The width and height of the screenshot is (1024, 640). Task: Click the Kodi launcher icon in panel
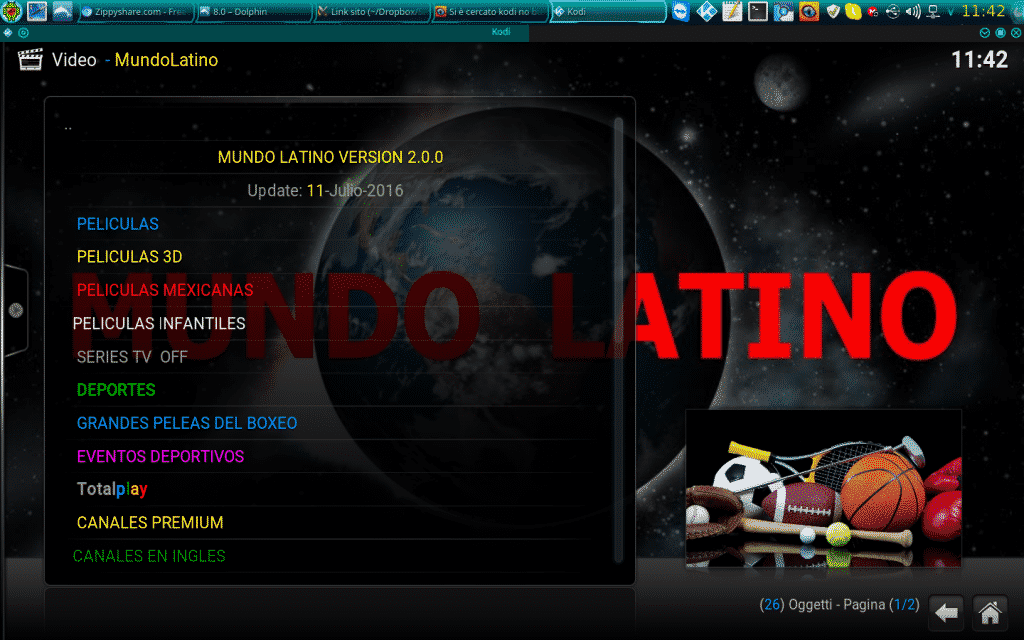[x=707, y=11]
